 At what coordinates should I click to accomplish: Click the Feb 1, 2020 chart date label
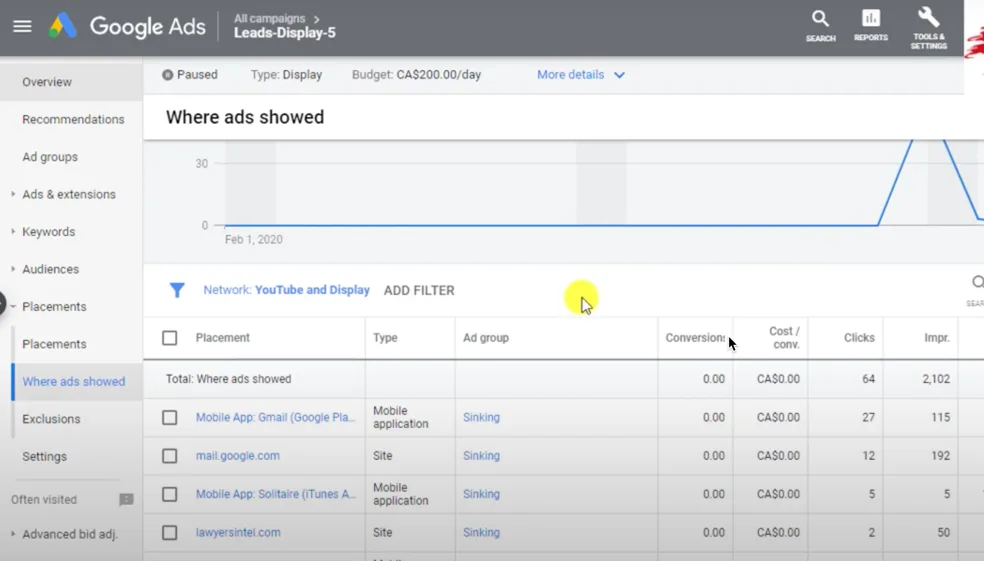pos(254,239)
